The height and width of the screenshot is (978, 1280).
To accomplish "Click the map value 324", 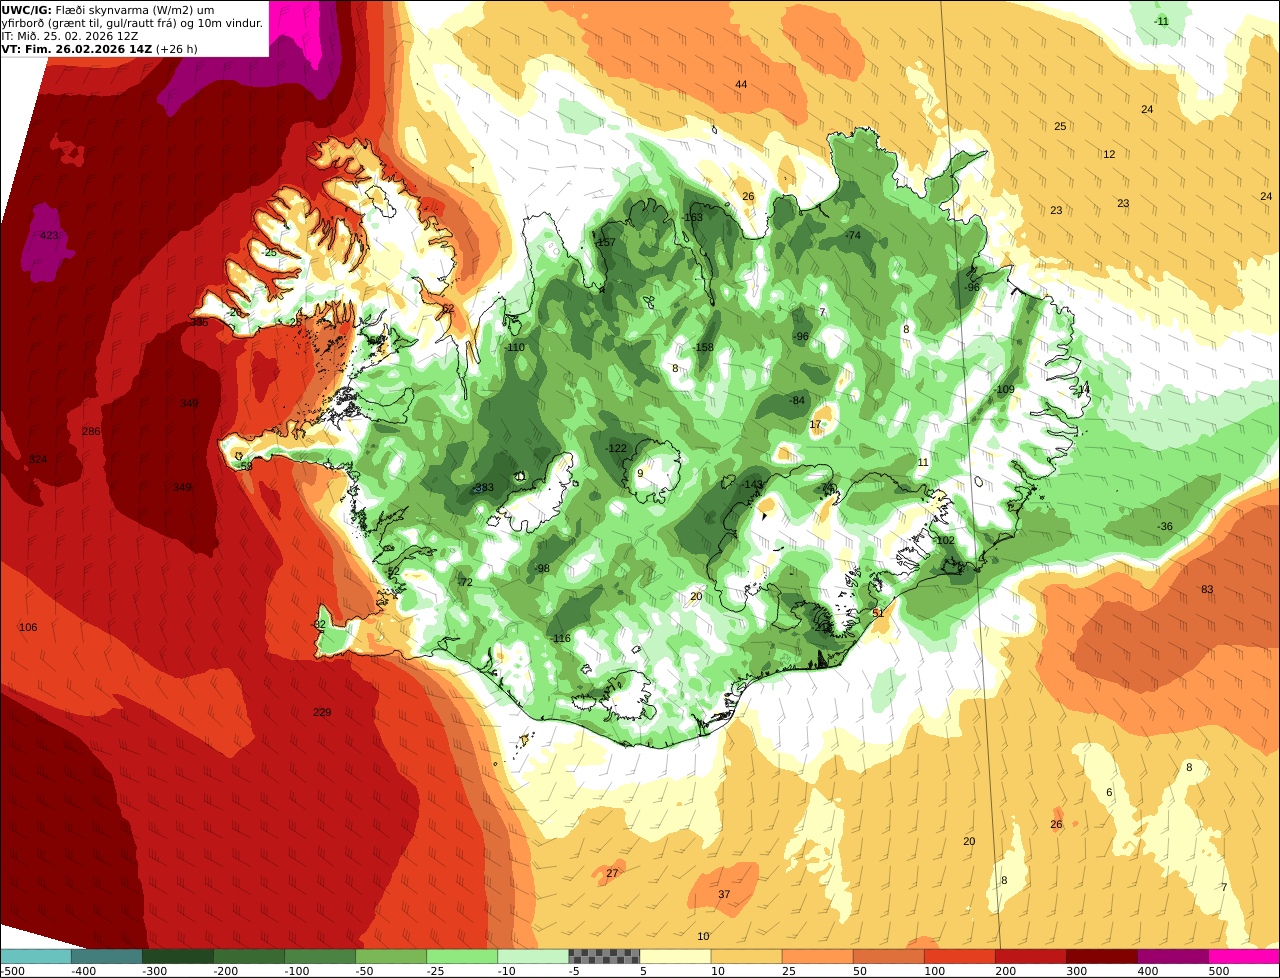I will point(38,460).
